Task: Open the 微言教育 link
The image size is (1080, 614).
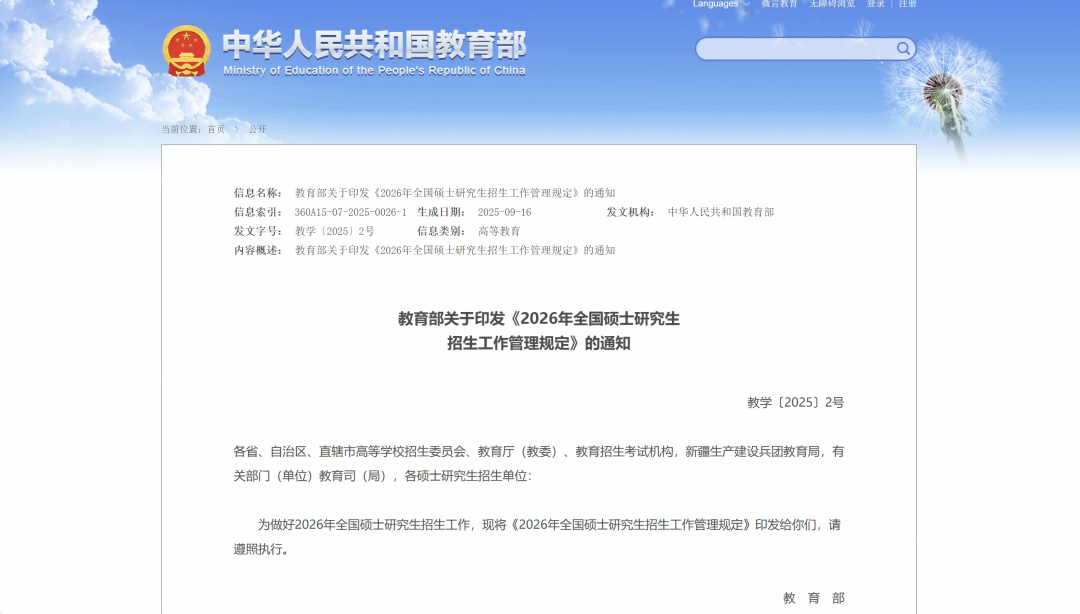Action: (779, 4)
